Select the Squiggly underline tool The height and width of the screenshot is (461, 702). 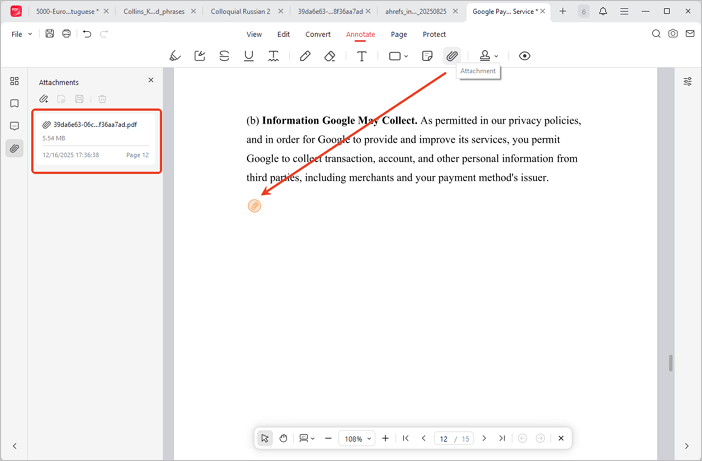coord(273,56)
